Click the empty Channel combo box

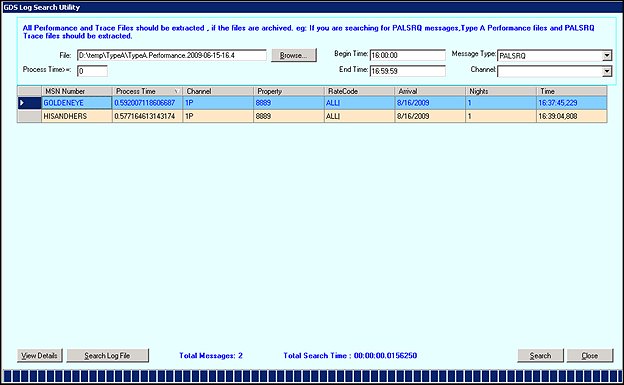tap(554, 72)
